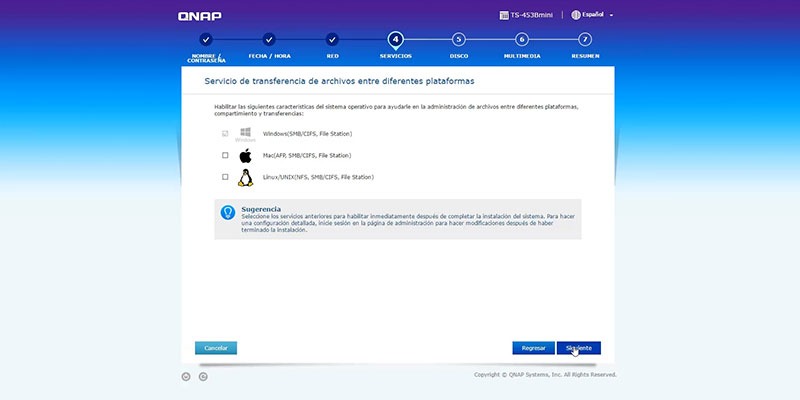The height and width of the screenshot is (400, 800).
Task: Click the Linux penguin icon
Action: 245,178
